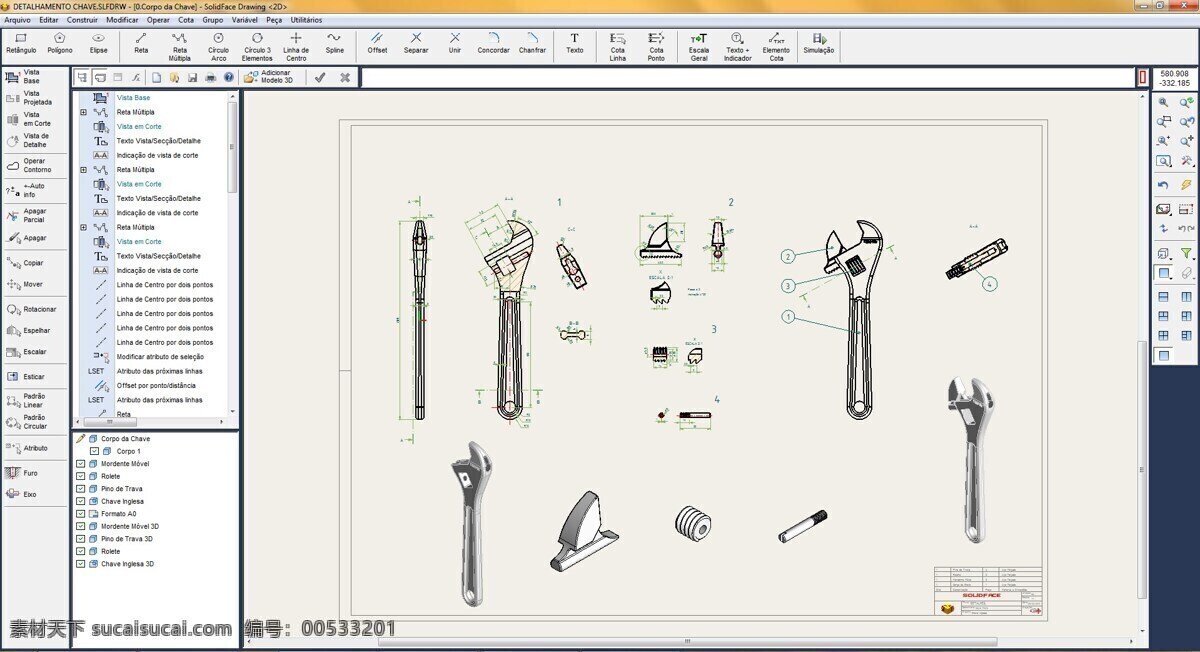Expand the first Reta Múltipla tree node

point(84,112)
